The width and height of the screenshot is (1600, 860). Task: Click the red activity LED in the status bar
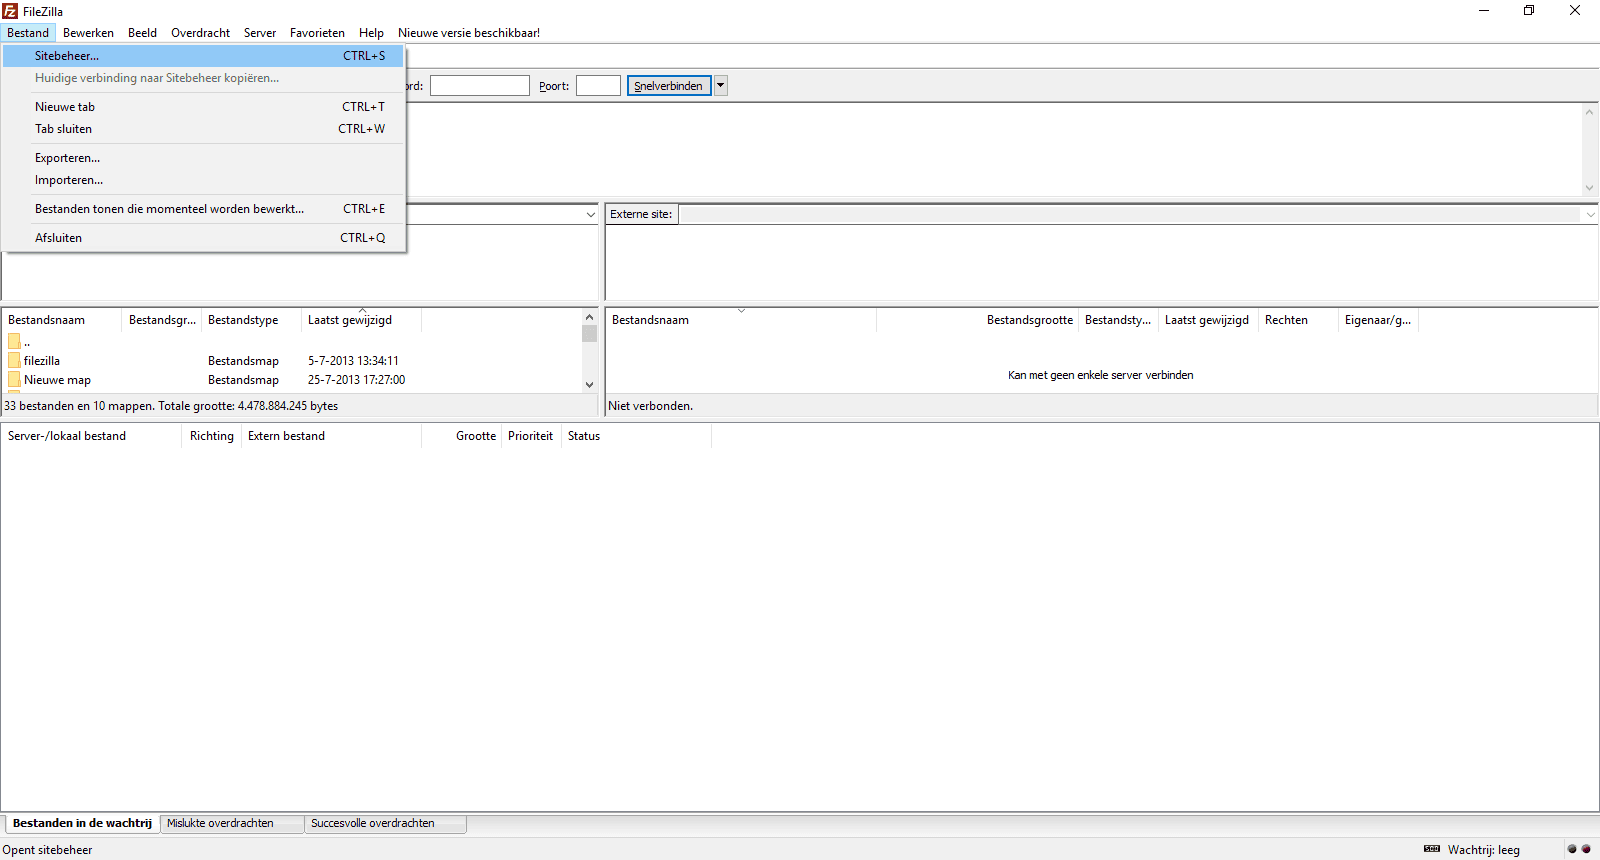(x=1586, y=849)
